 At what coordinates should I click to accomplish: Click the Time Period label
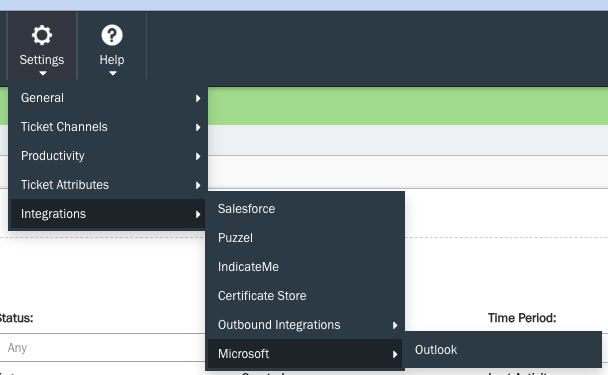(522, 318)
